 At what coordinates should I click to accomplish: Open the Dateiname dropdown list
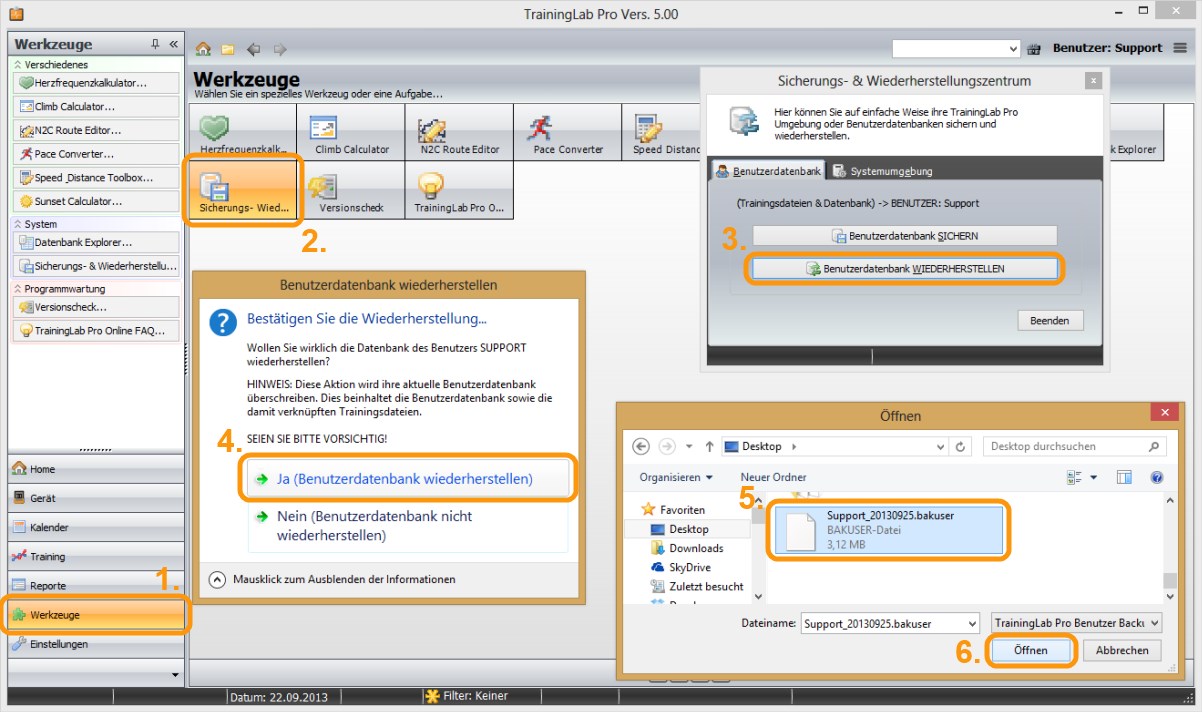click(970, 623)
